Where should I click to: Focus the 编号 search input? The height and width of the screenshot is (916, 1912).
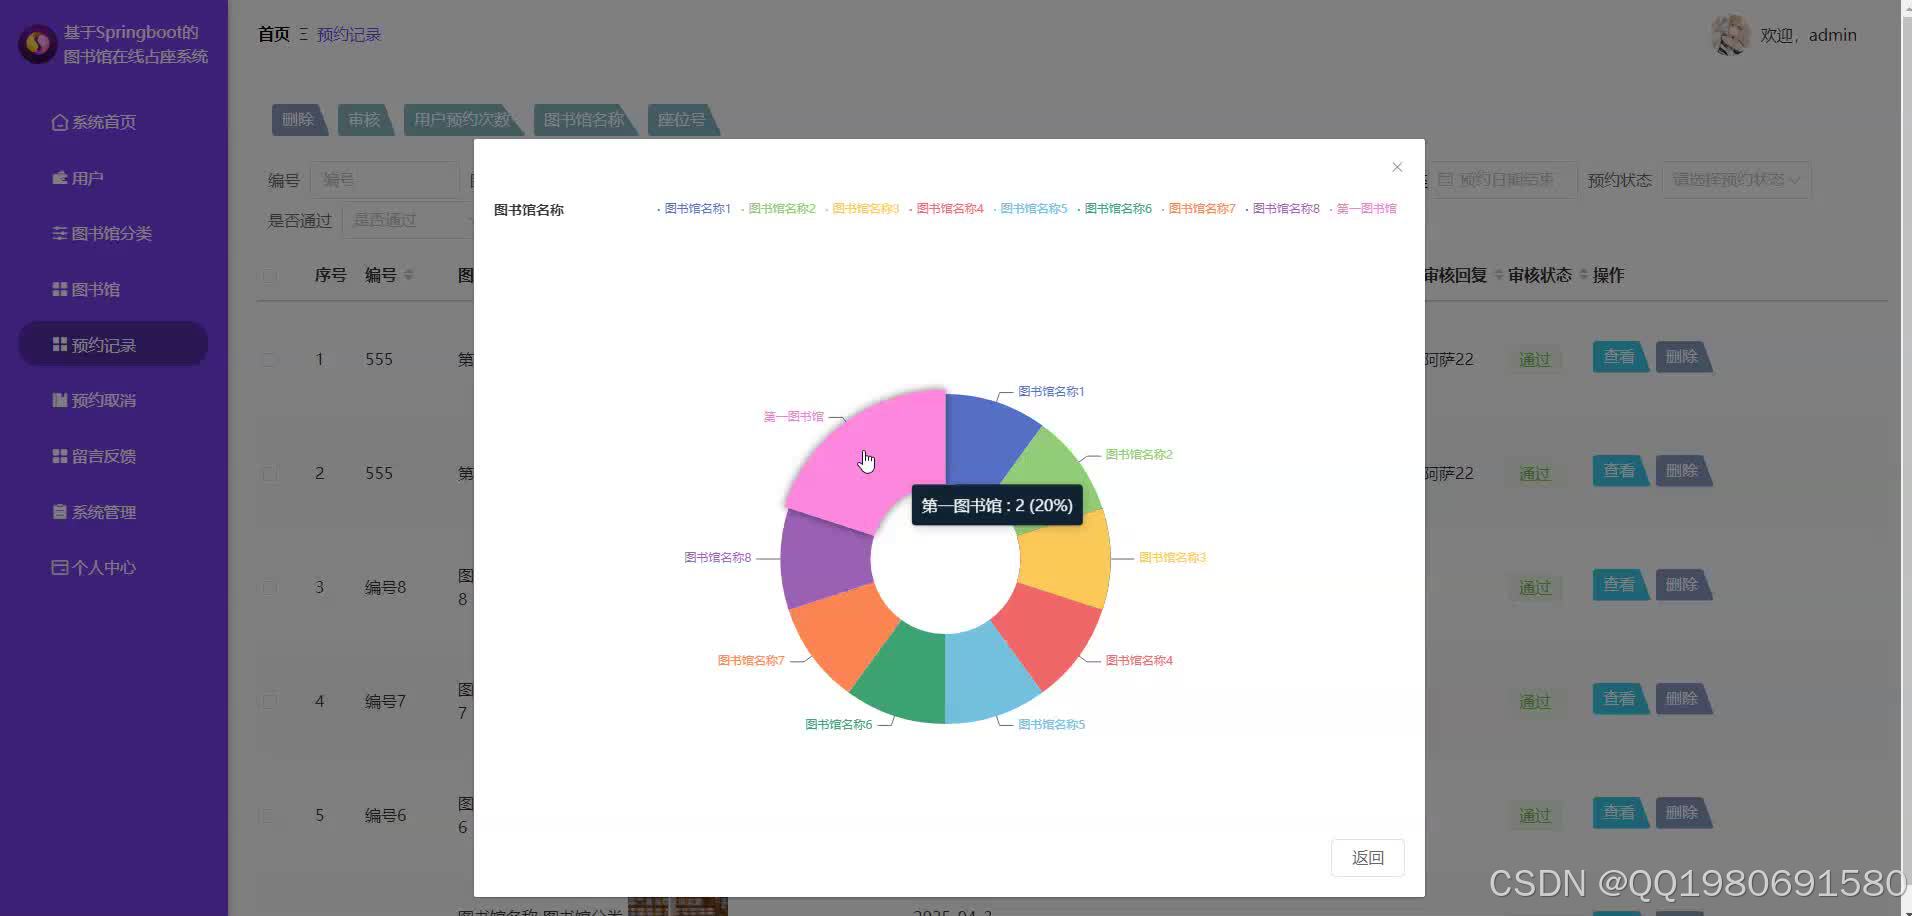(x=384, y=180)
